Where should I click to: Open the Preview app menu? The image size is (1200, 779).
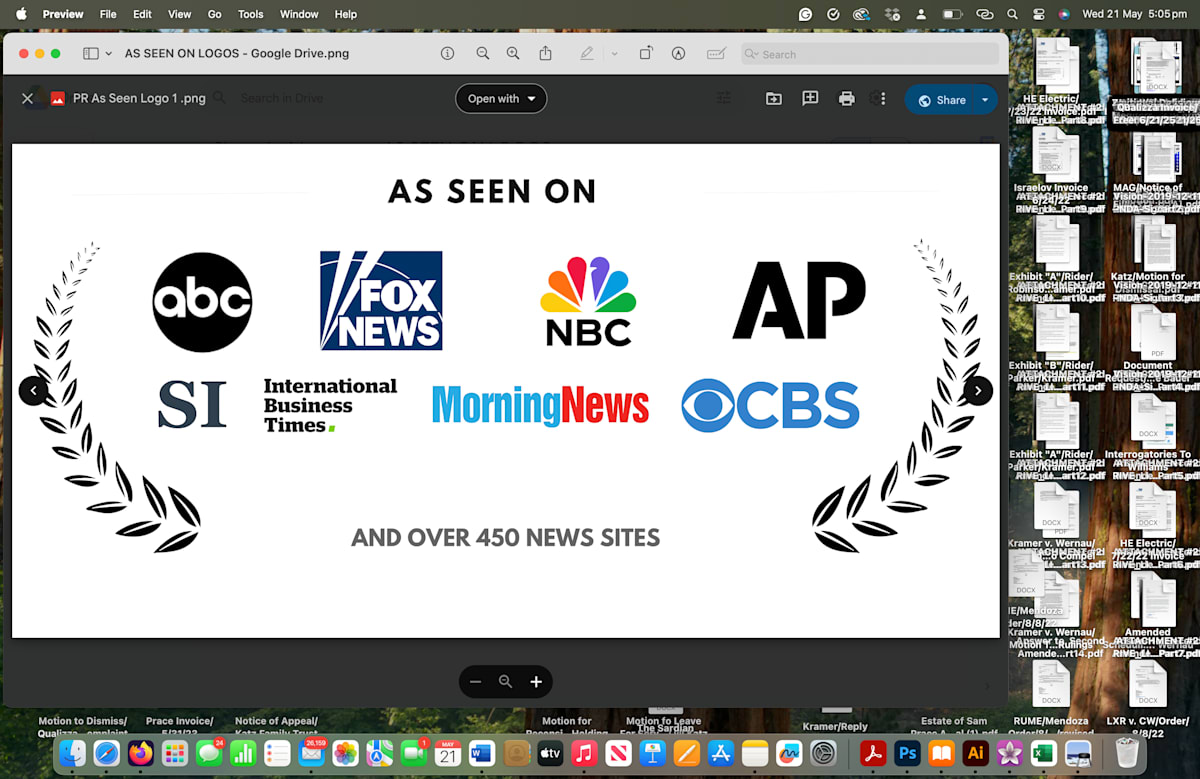pos(63,14)
